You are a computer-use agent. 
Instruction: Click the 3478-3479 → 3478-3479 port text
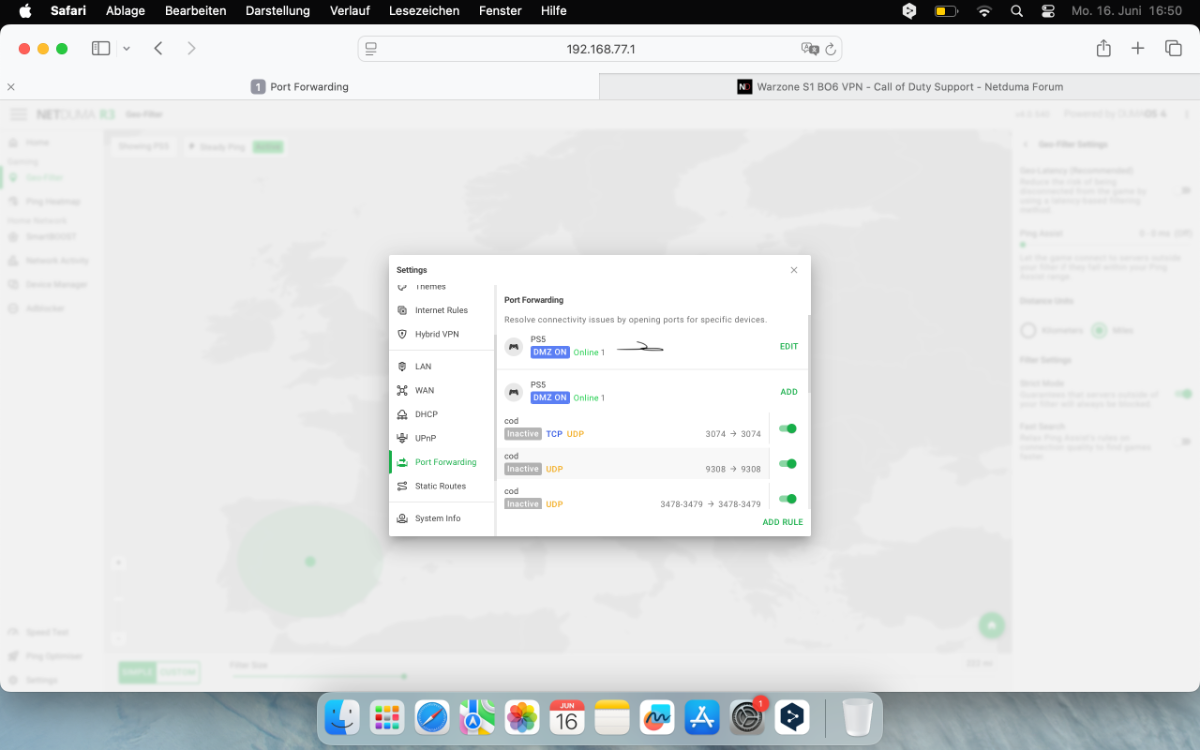point(710,504)
